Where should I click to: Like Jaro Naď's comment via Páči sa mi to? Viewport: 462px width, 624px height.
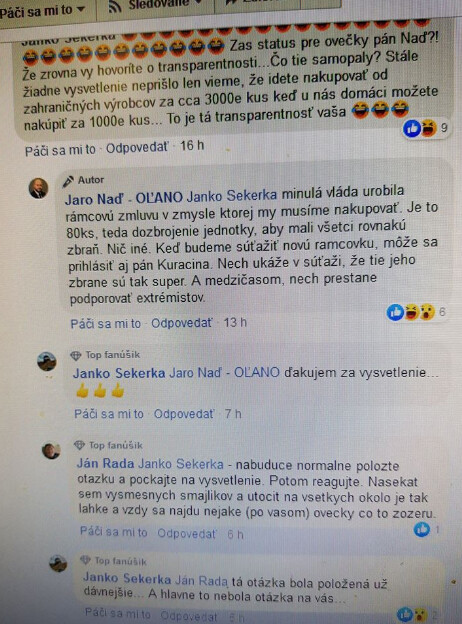click(105, 324)
